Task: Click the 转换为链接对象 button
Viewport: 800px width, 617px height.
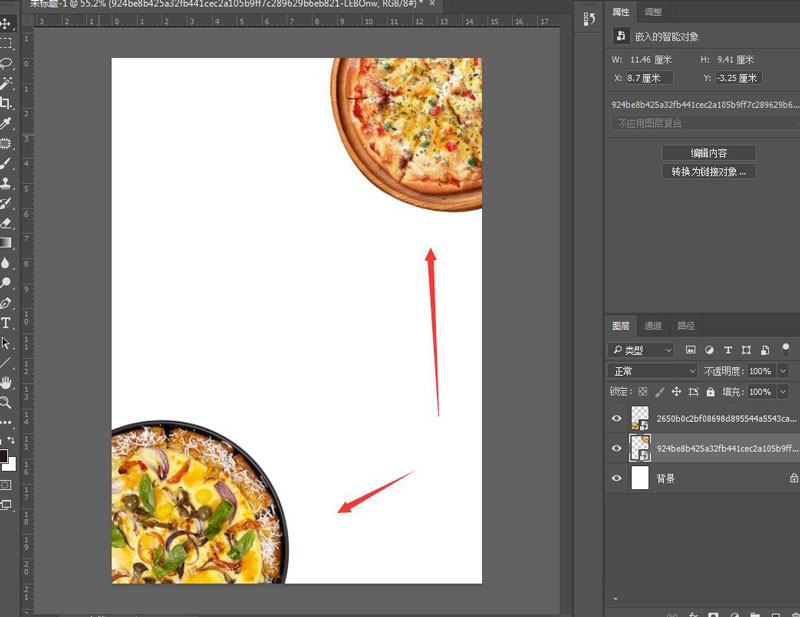Action: [x=709, y=171]
